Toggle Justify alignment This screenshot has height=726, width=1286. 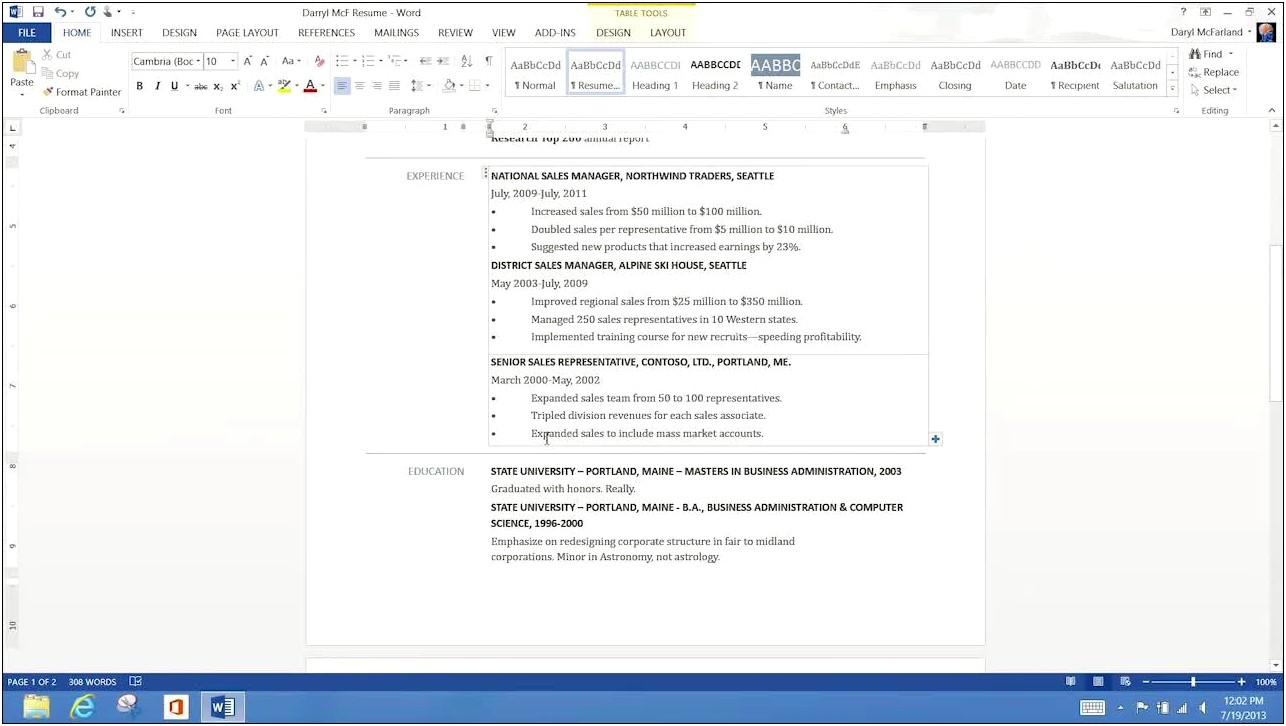(x=394, y=86)
